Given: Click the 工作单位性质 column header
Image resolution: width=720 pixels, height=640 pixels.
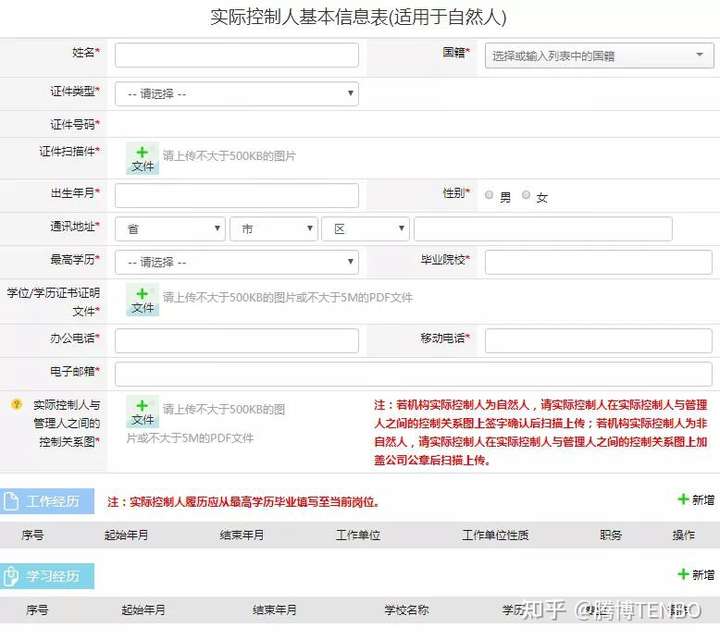Looking at the screenshot, I should [495, 535].
